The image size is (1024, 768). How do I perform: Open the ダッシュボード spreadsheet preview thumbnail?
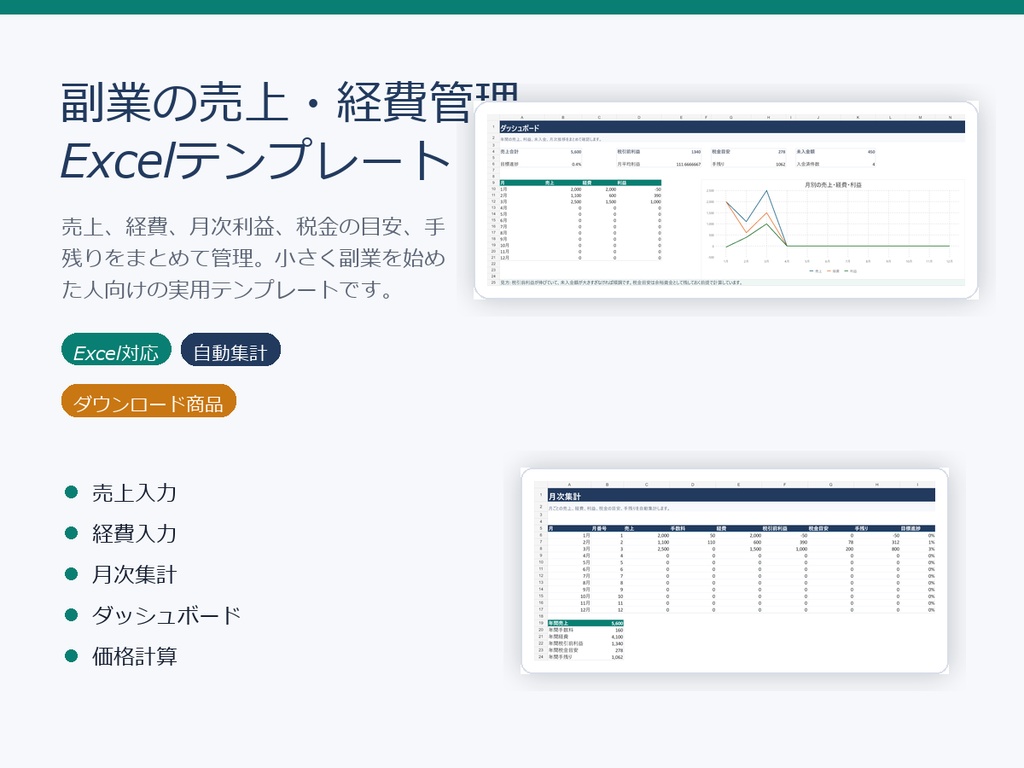[726, 200]
